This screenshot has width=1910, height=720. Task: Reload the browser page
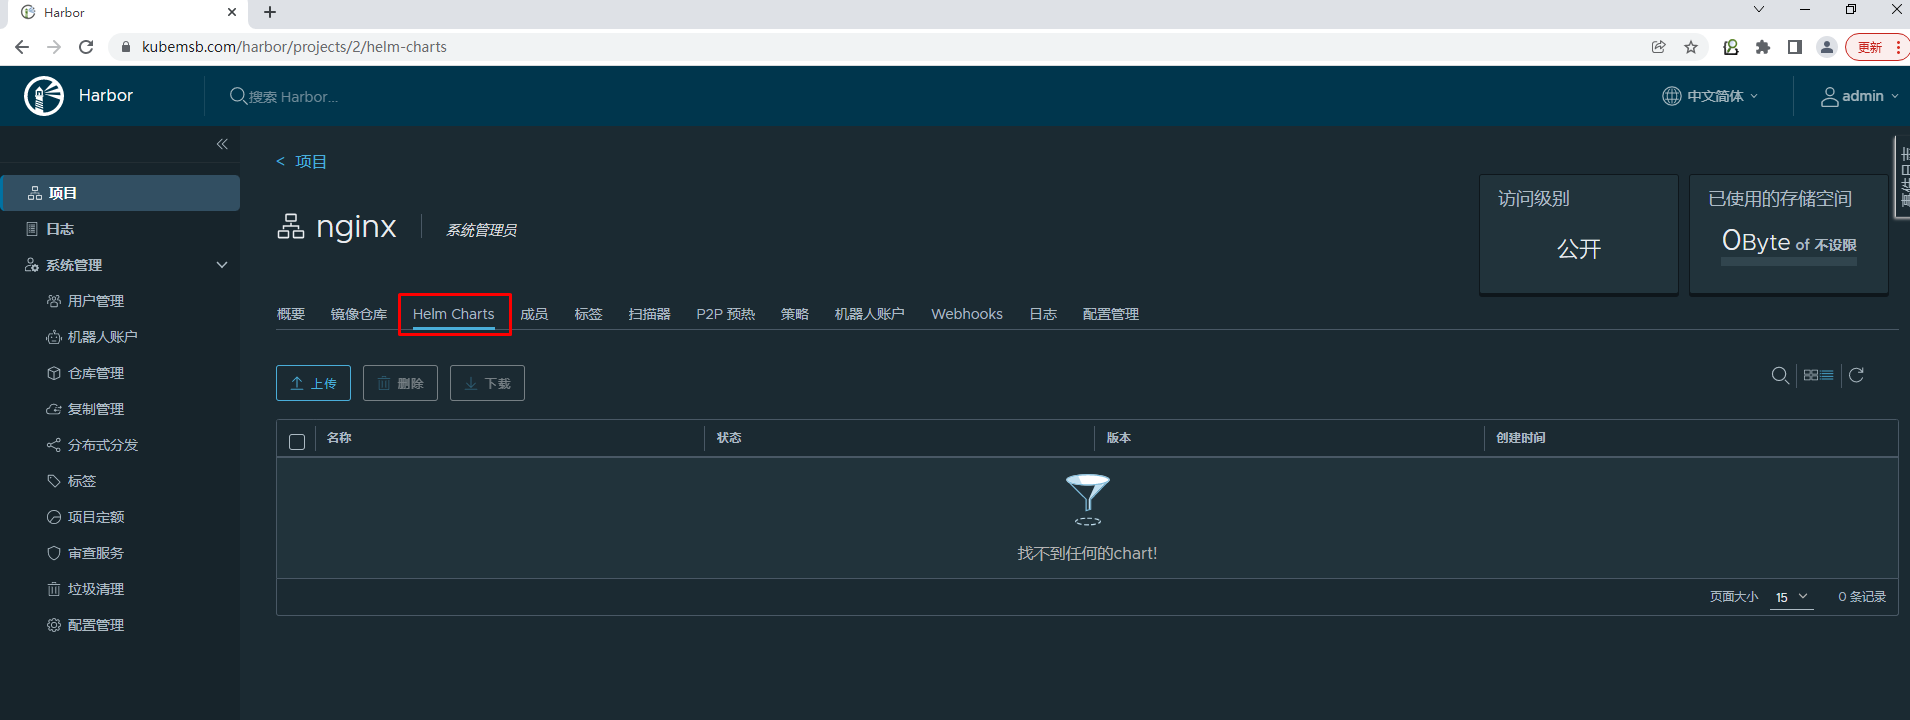[x=86, y=47]
